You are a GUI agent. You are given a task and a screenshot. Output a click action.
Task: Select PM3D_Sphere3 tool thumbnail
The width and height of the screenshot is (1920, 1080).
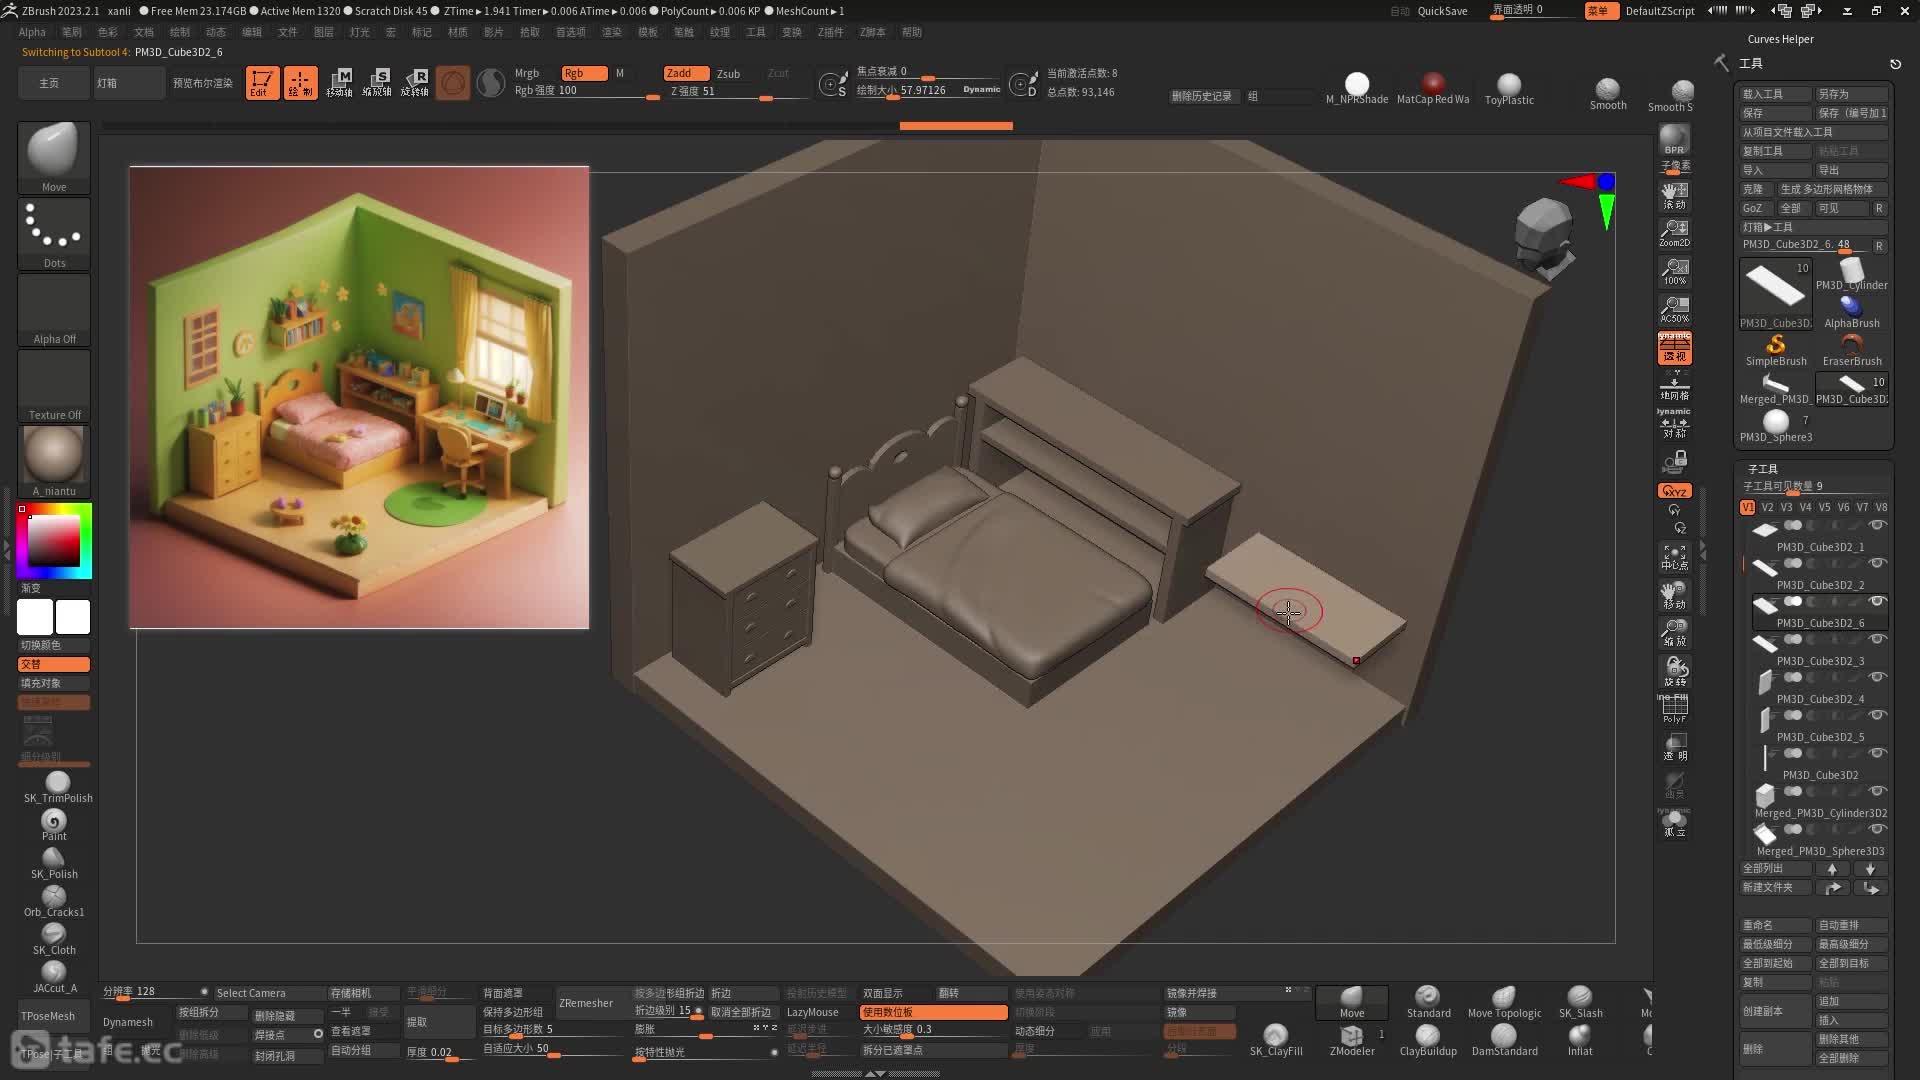coord(1775,427)
